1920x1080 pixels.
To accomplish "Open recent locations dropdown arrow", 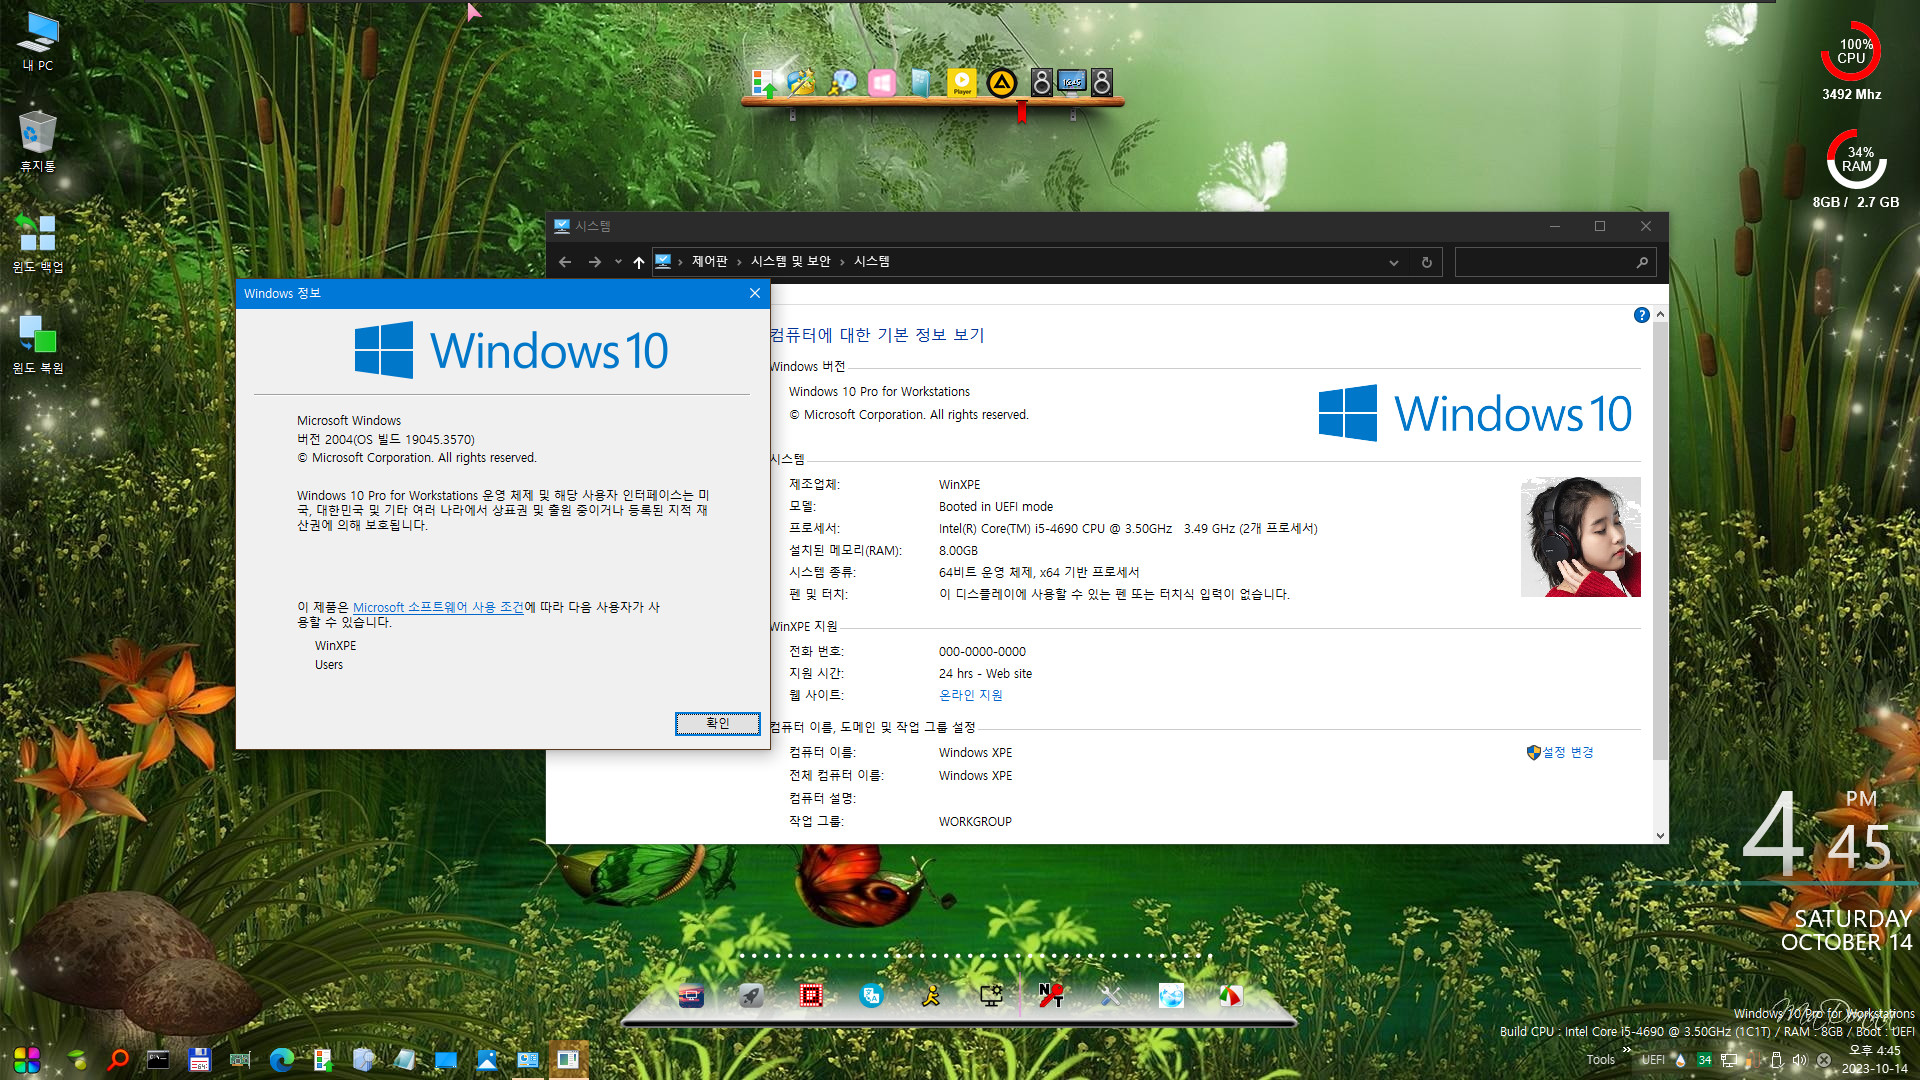I will click(618, 262).
